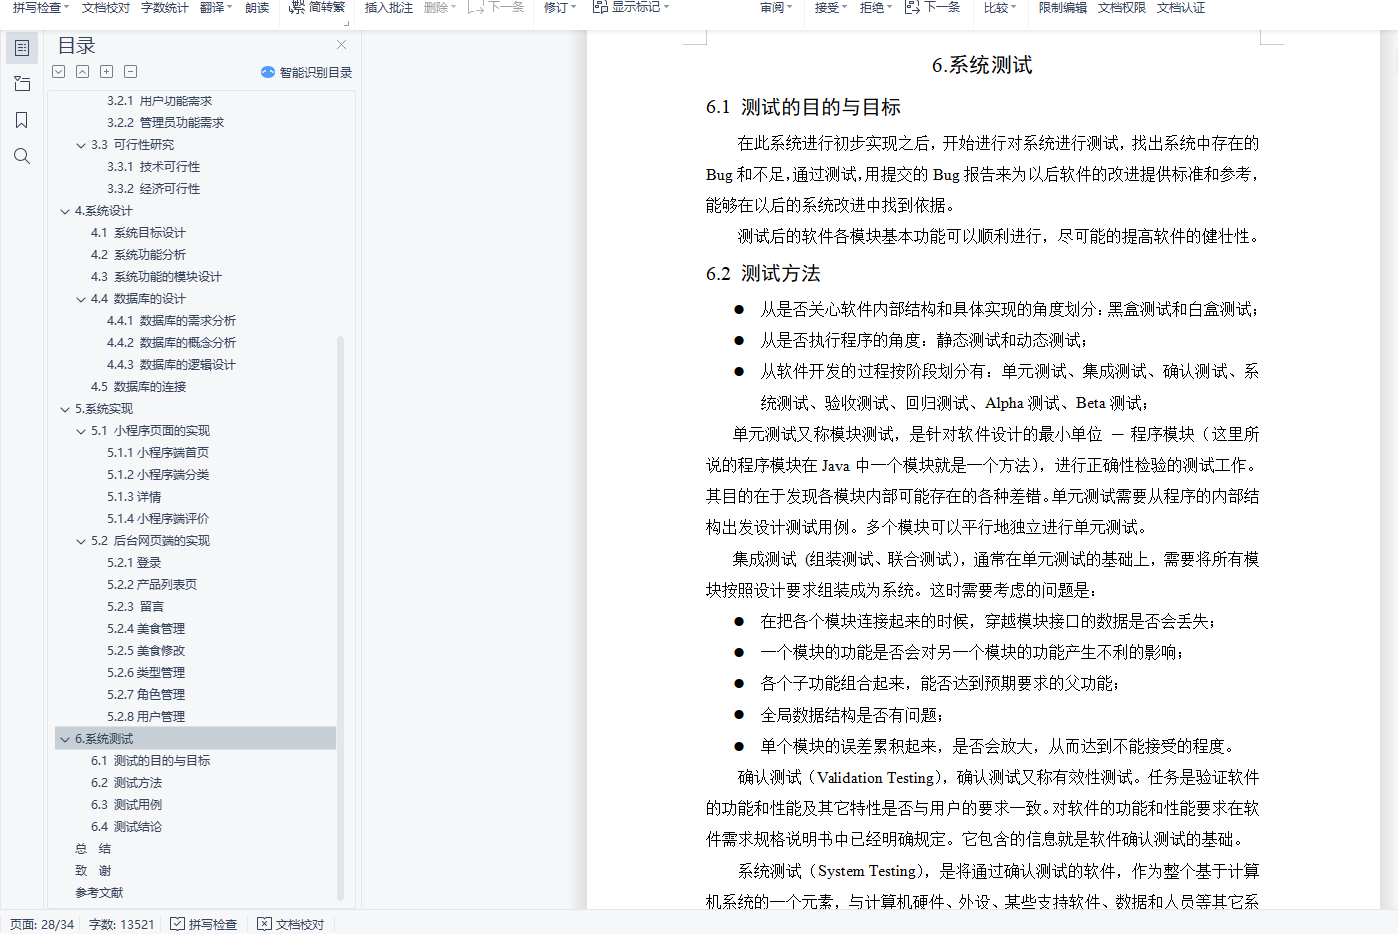Go to heading 4.5 数据库的连接
This screenshot has width=1398, height=934.
(138, 387)
